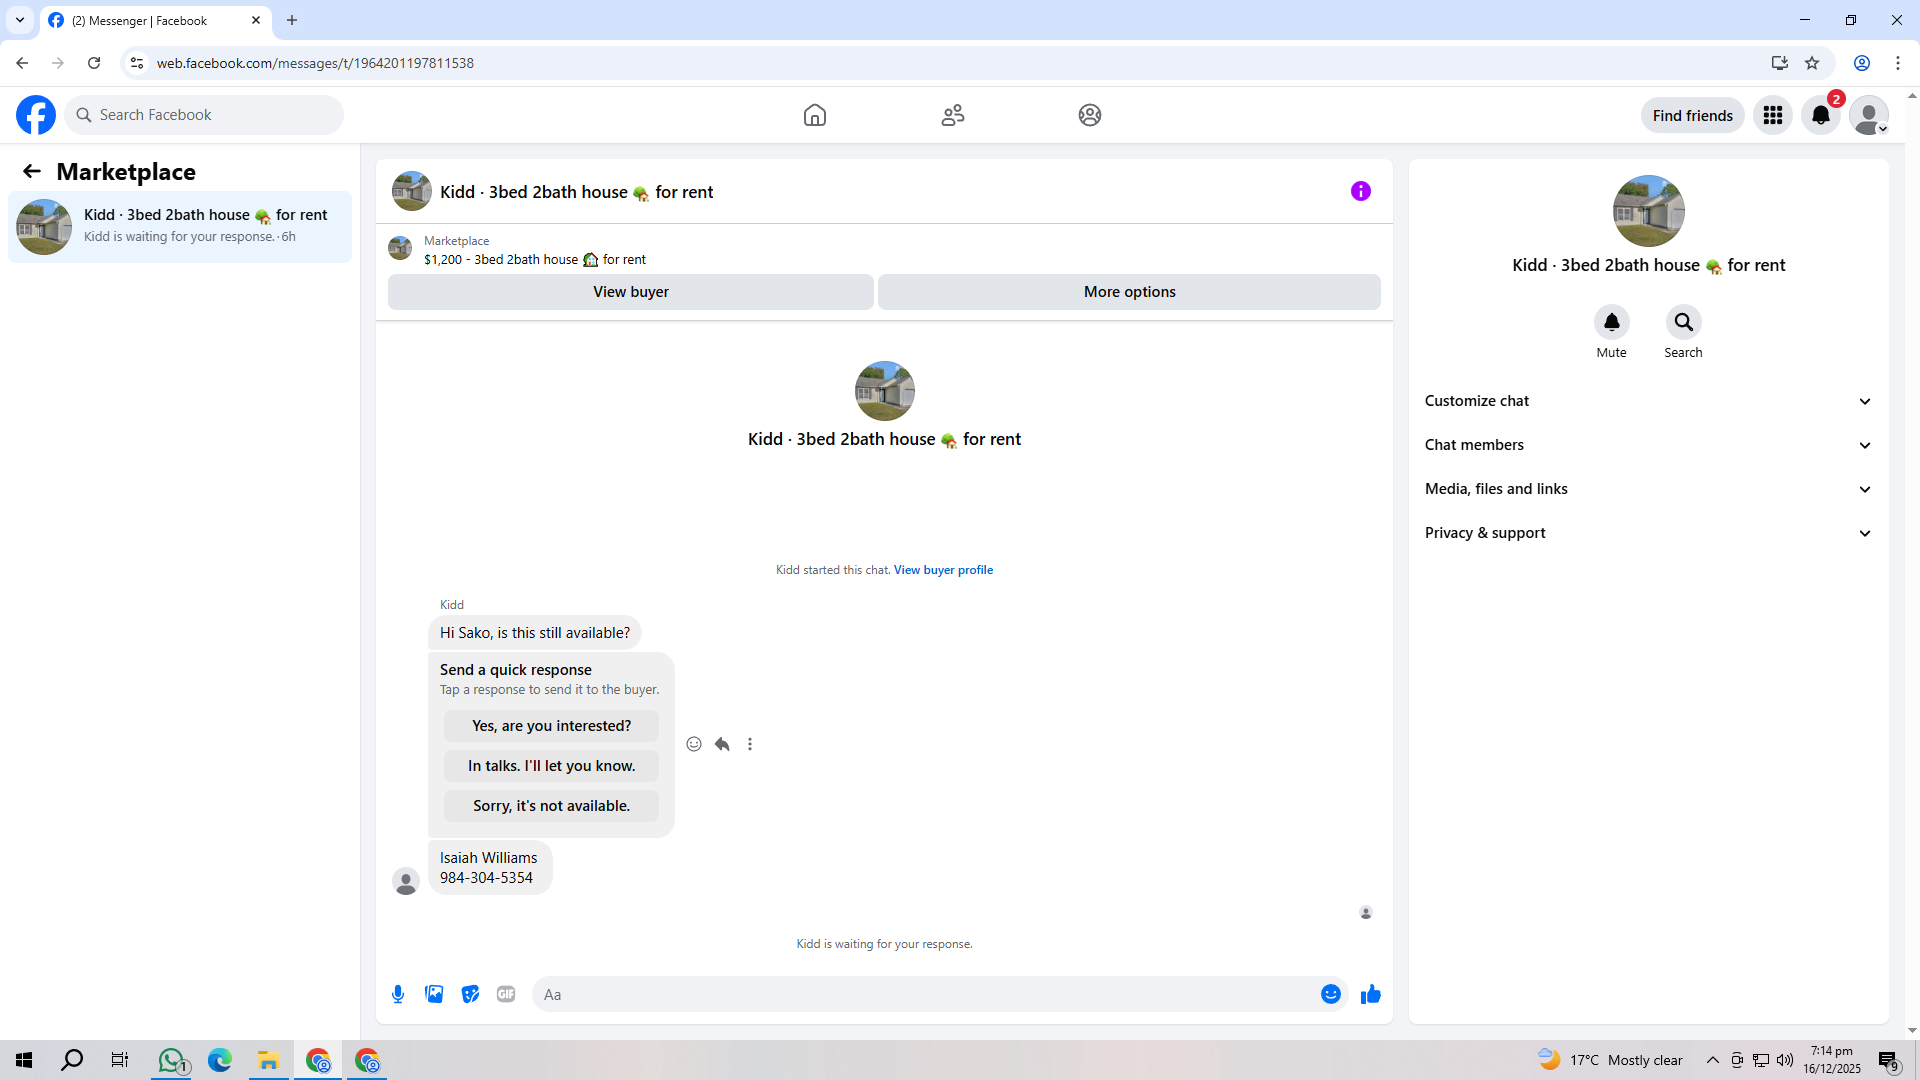The image size is (1920, 1080).
Task: Open the weather widget showing 17°C
Action: tap(1610, 1060)
